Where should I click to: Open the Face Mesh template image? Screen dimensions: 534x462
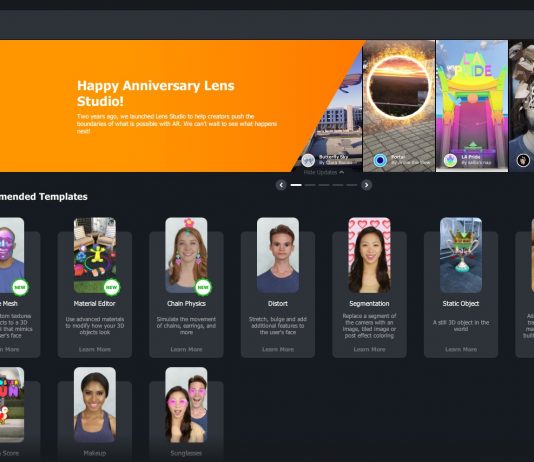click(x=12, y=255)
